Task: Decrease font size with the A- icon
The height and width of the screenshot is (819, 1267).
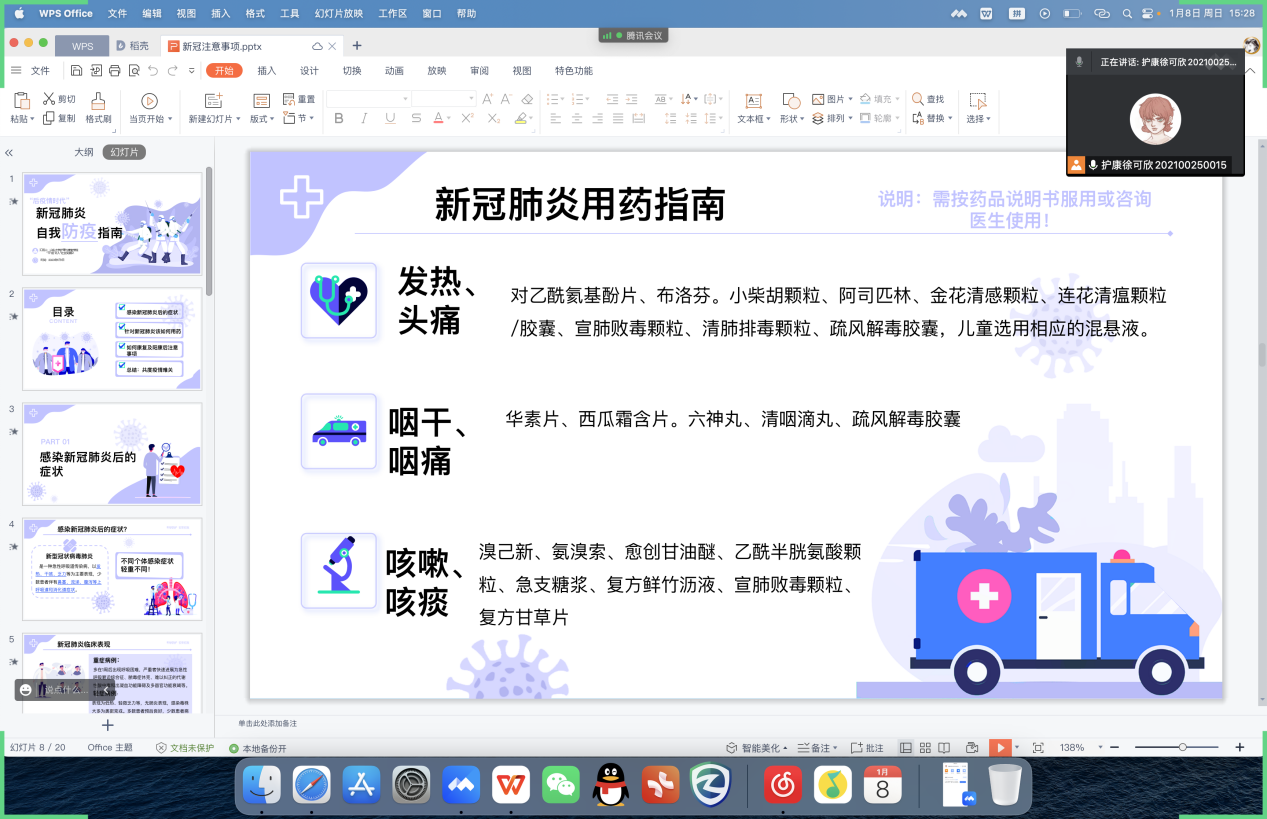Action: [507, 99]
